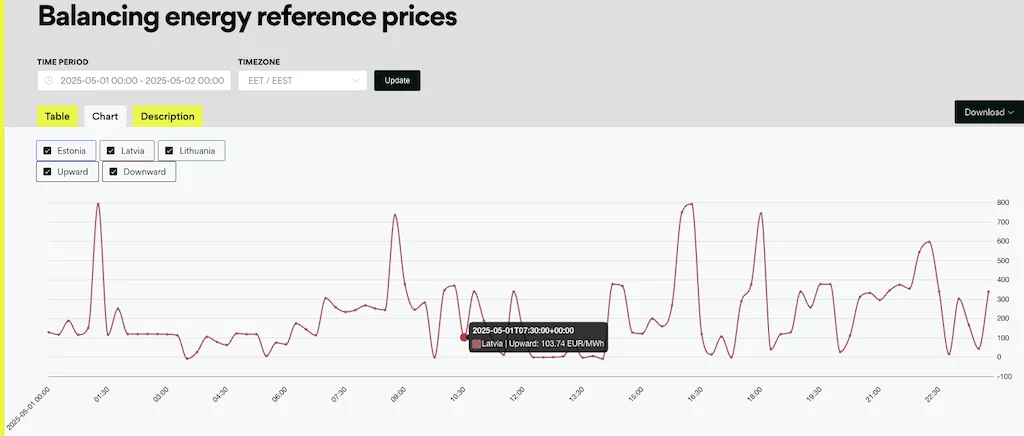
Task: Uncheck the Latvia checkbox
Action: (x=111, y=151)
